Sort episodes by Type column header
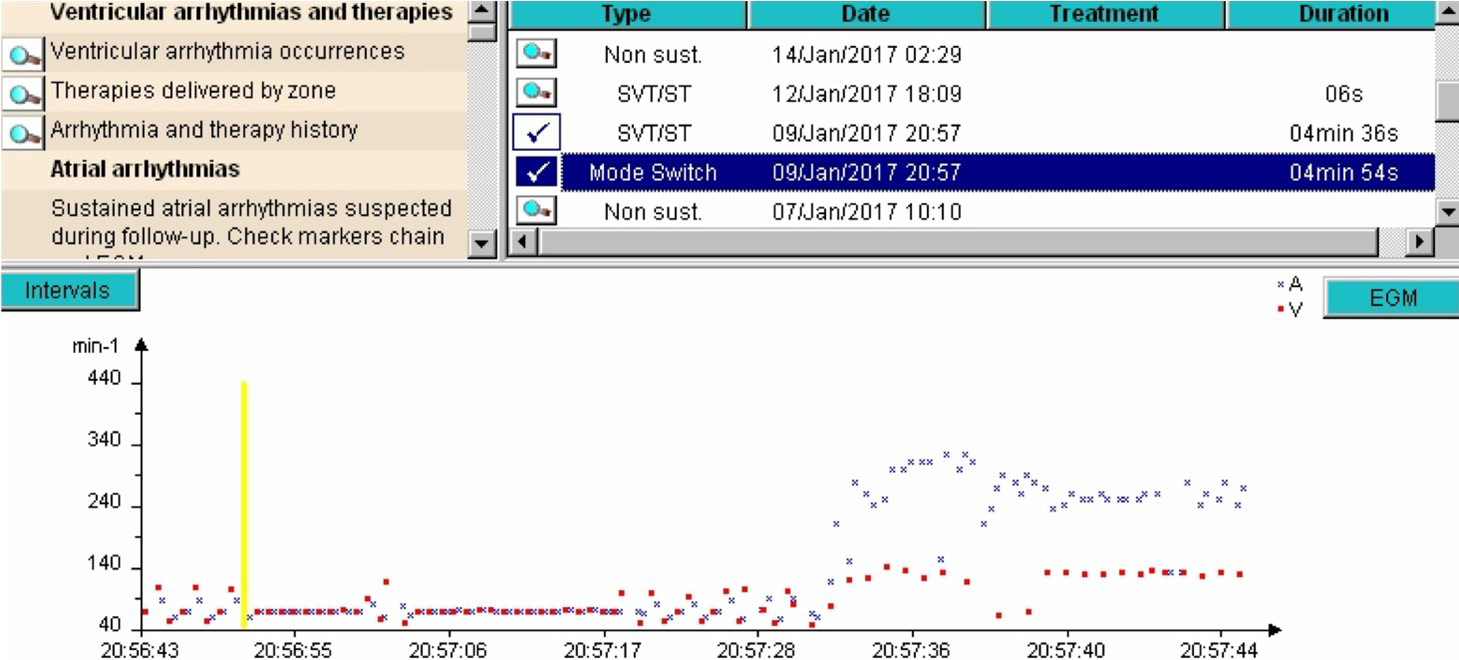The width and height of the screenshot is (1459, 660). (x=627, y=14)
